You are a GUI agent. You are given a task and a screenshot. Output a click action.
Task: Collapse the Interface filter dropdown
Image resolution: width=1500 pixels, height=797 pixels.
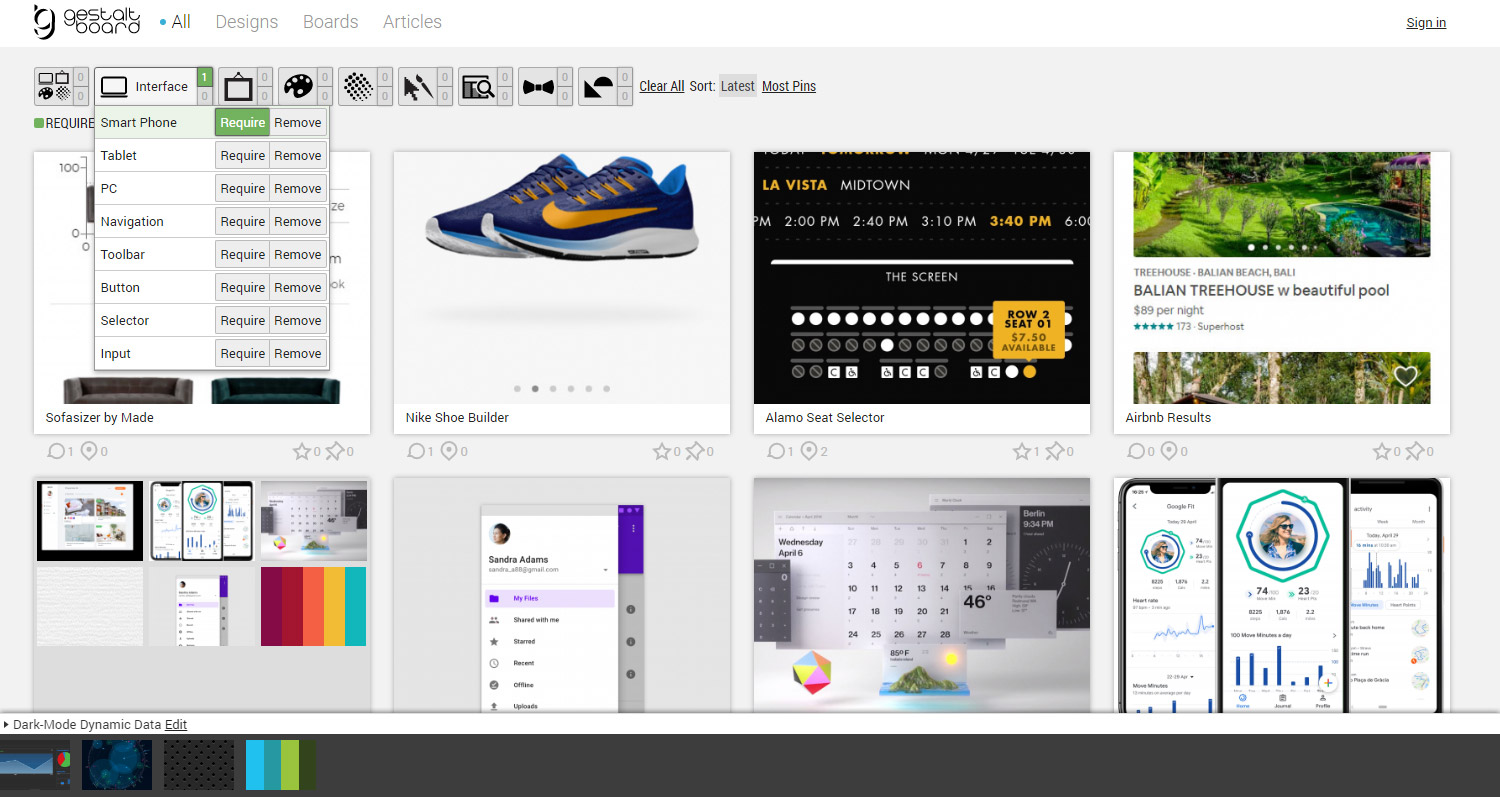(144, 86)
